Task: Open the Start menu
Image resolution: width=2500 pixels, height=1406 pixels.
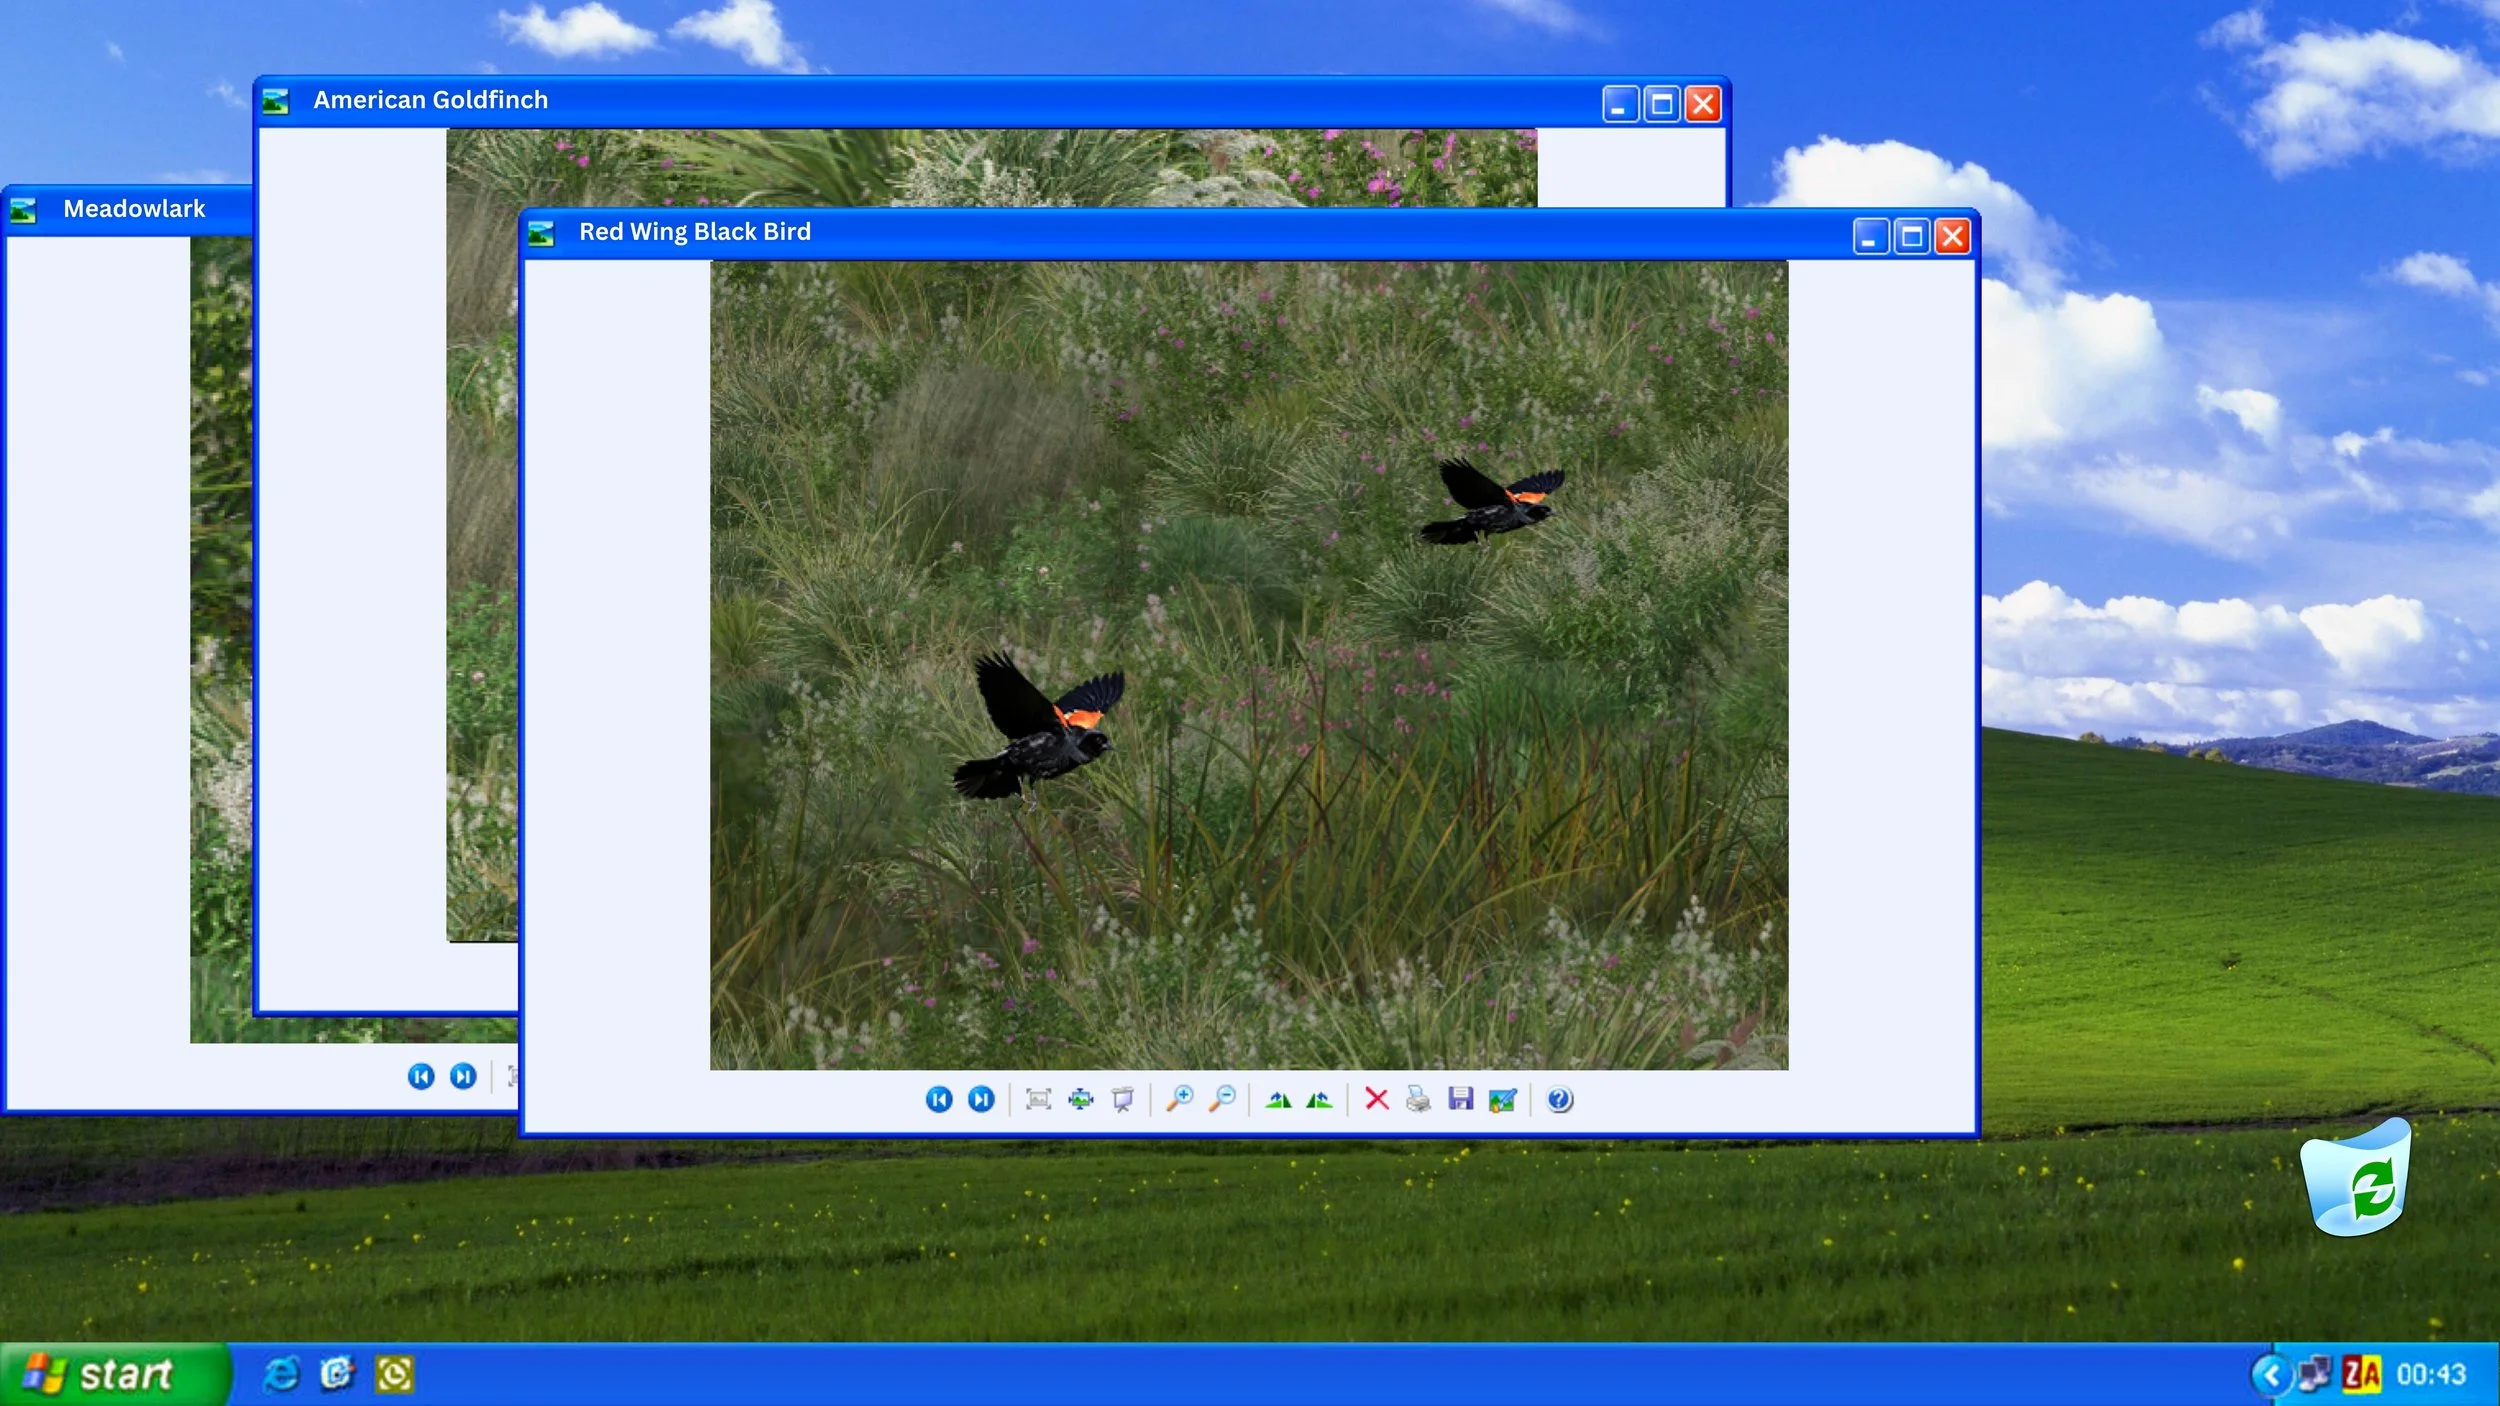Action: click(114, 1375)
